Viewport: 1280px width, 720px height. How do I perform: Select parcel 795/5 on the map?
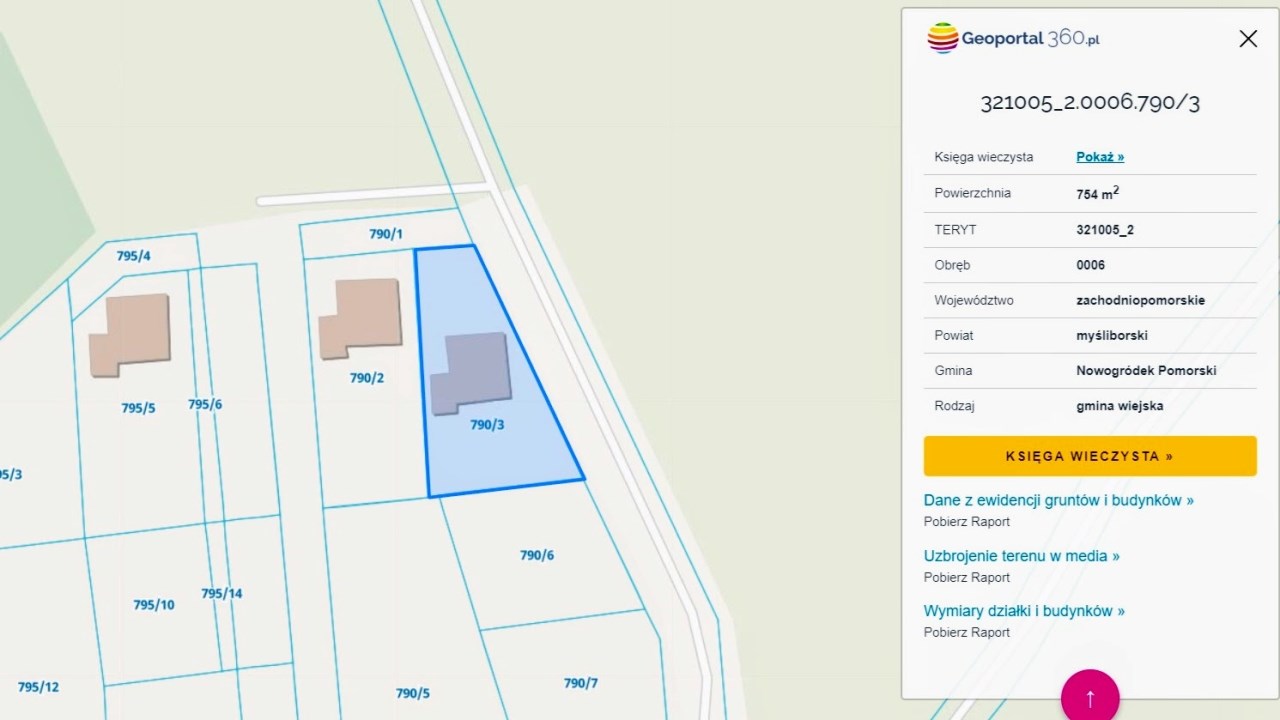(x=138, y=408)
